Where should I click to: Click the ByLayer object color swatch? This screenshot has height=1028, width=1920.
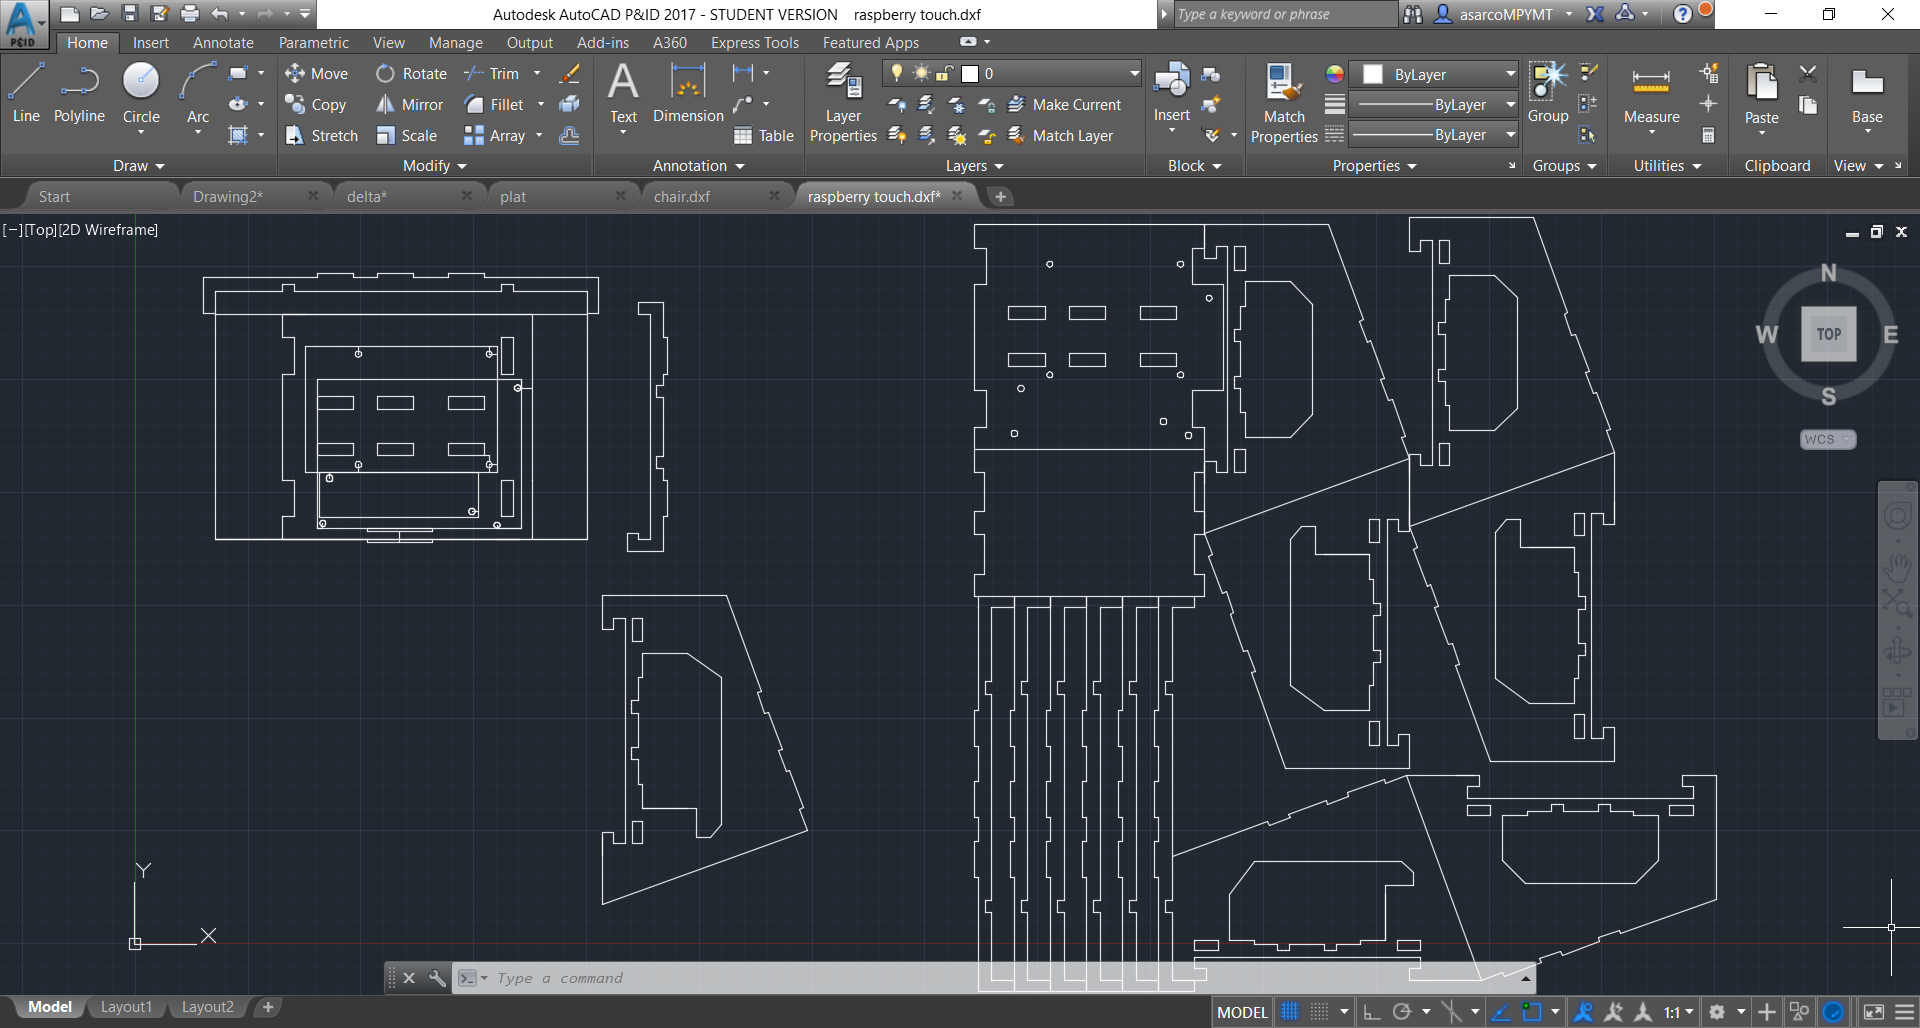(x=1373, y=74)
